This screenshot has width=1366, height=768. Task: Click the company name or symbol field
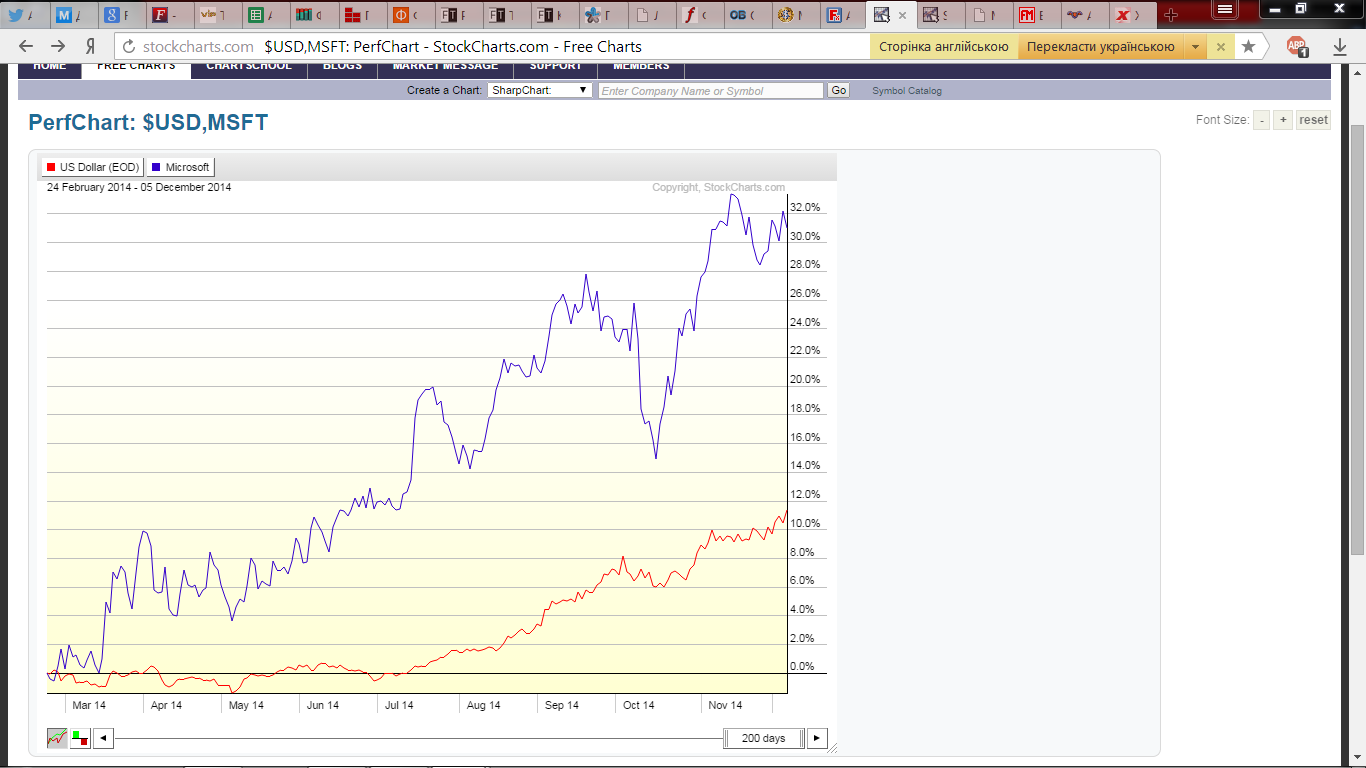[x=710, y=90]
